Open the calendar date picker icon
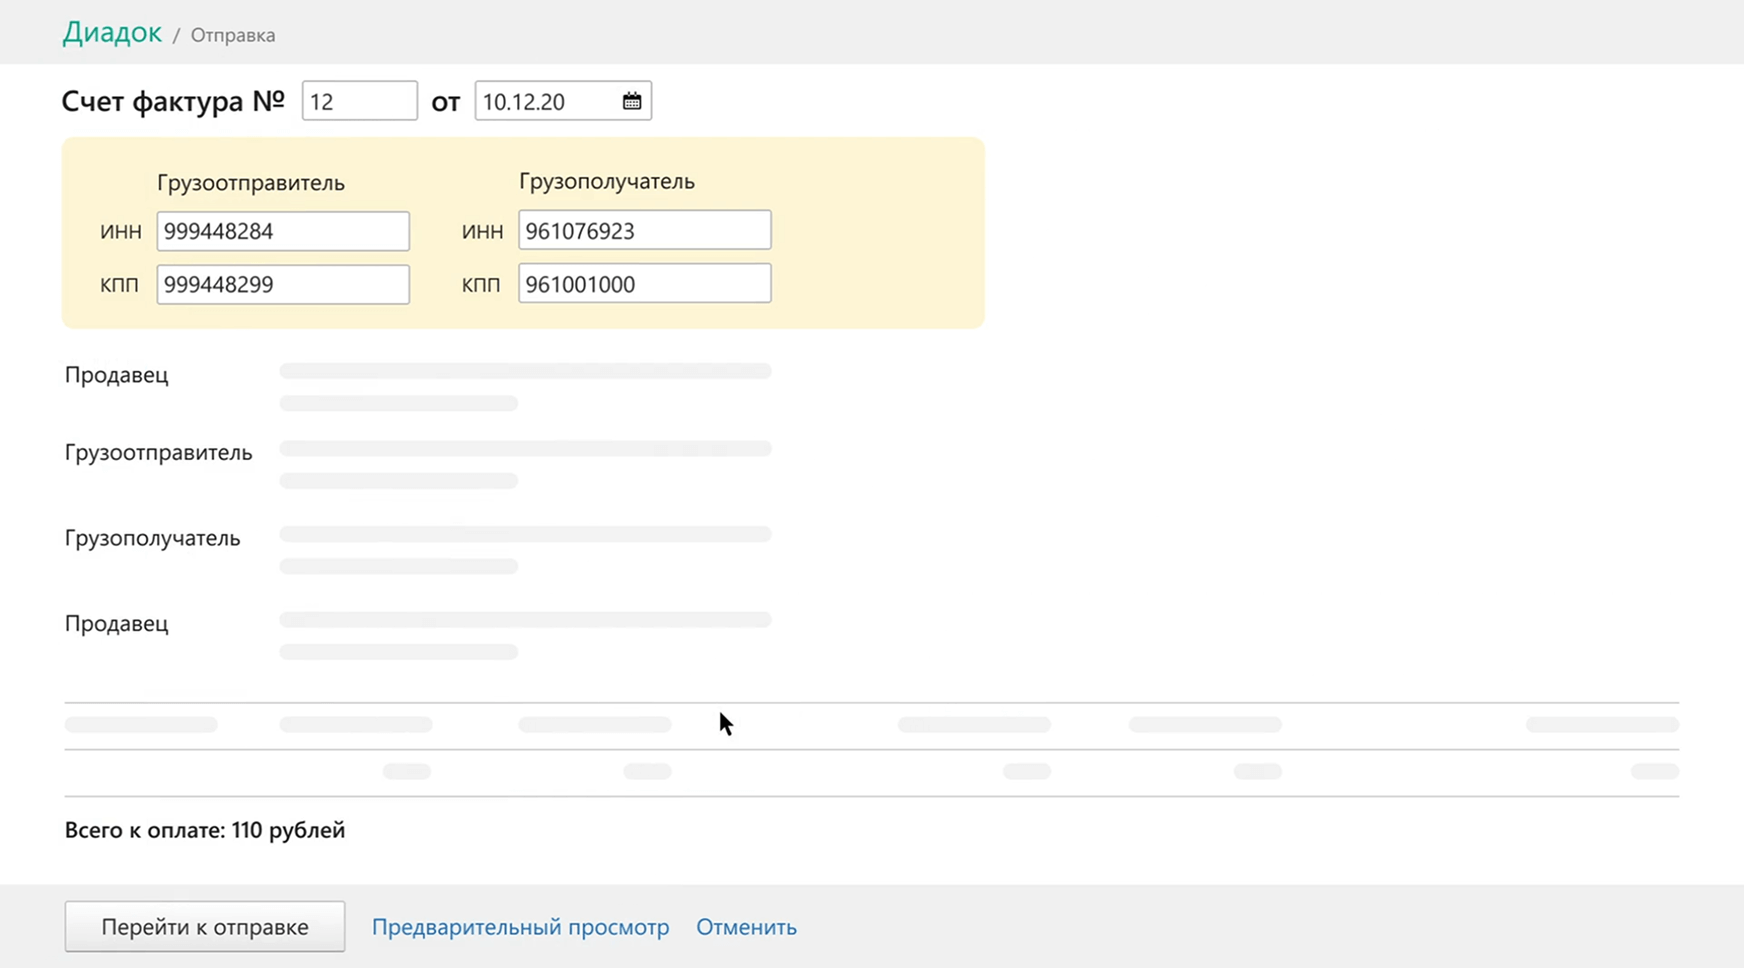The width and height of the screenshot is (1744, 968). tap(631, 101)
